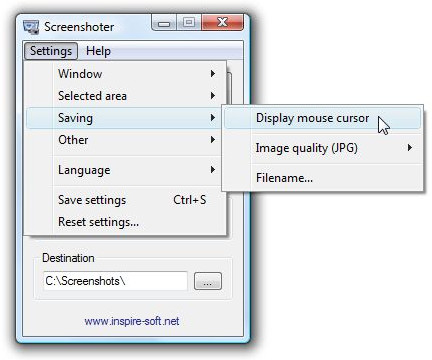This screenshot has height=360, width=432.
Task: Minimize the Screenshoter window
Action: [164, 23]
